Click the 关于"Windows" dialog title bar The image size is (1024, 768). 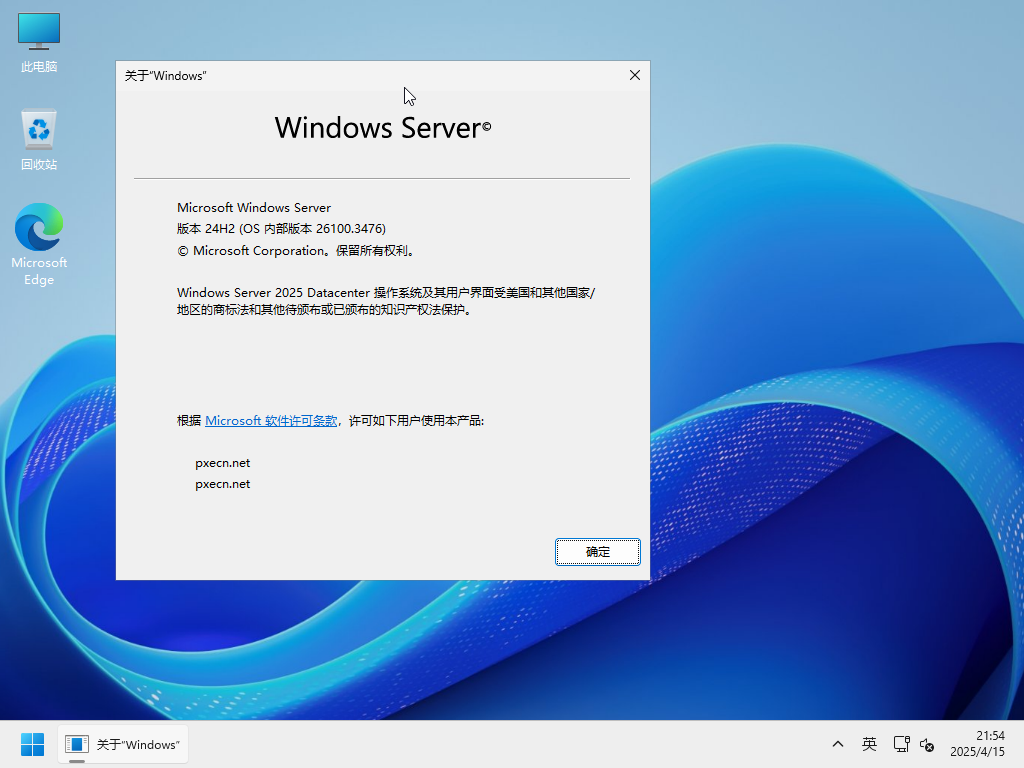click(350, 75)
